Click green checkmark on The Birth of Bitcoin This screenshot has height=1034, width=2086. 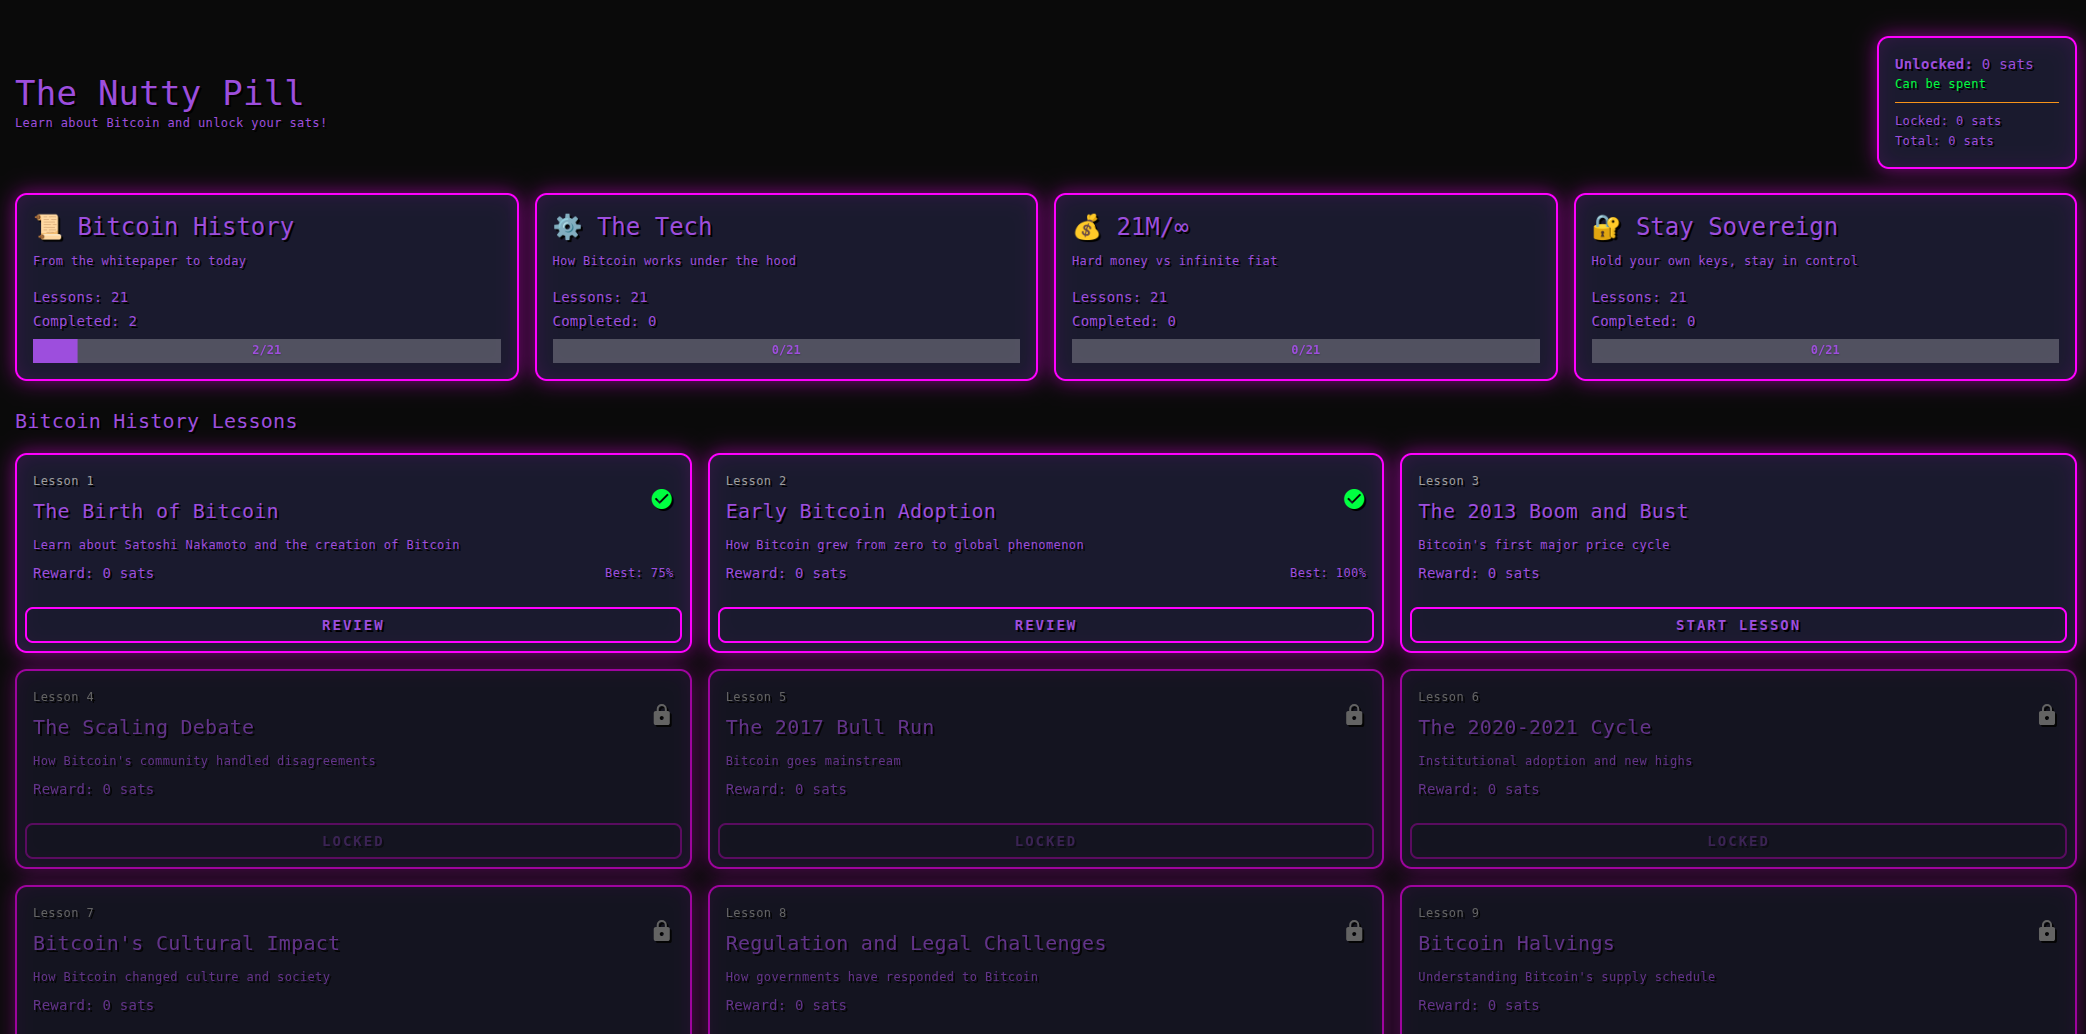[661, 499]
